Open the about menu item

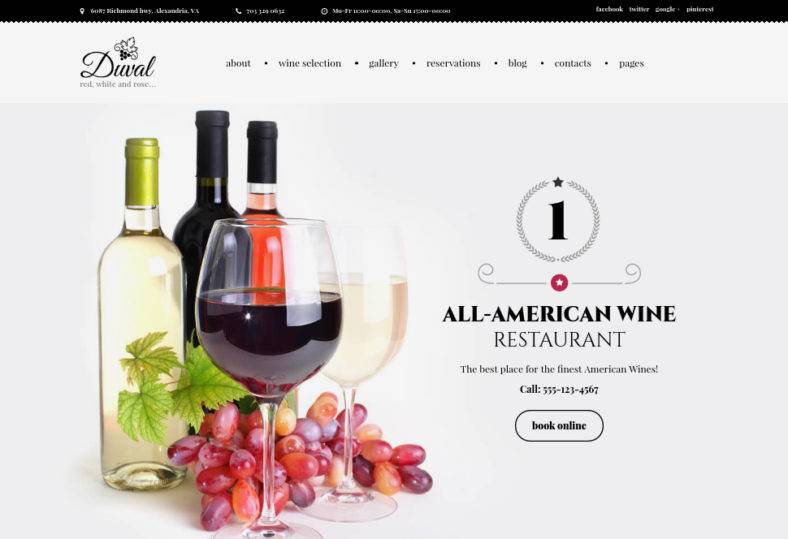238,63
